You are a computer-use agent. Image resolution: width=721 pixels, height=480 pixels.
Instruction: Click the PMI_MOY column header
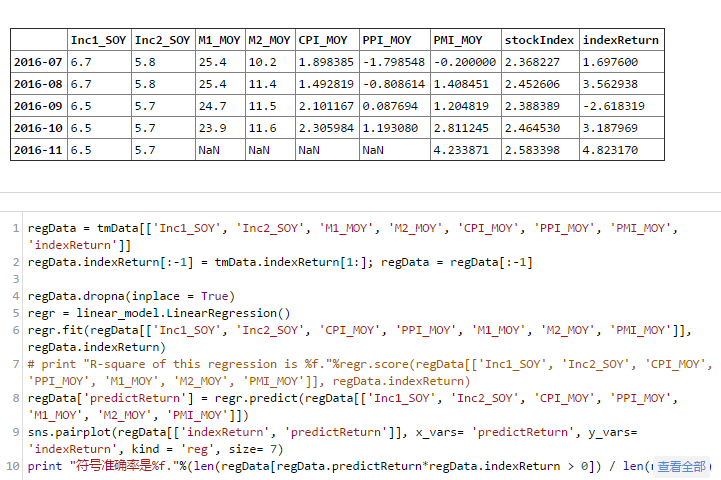tap(458, 40)
